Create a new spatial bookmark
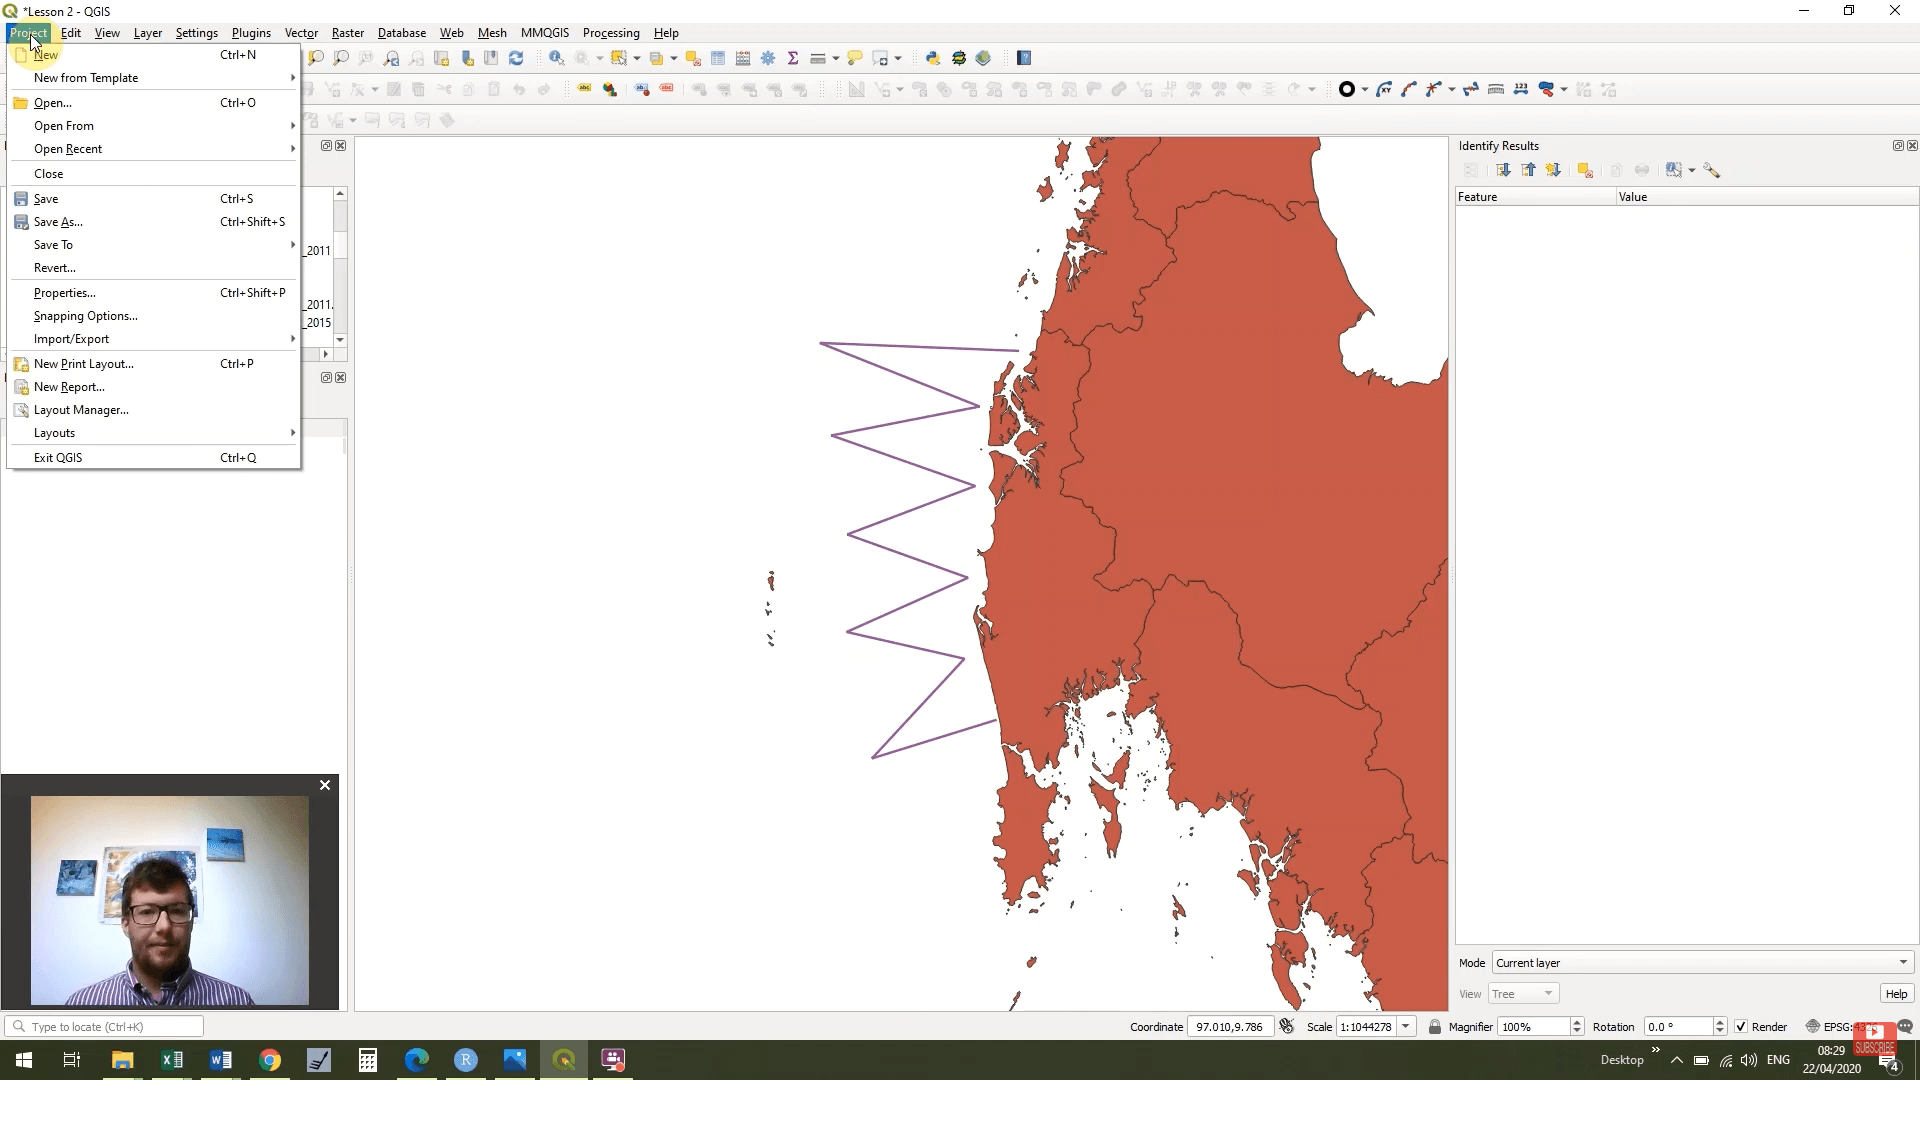 tap(467, 58)
